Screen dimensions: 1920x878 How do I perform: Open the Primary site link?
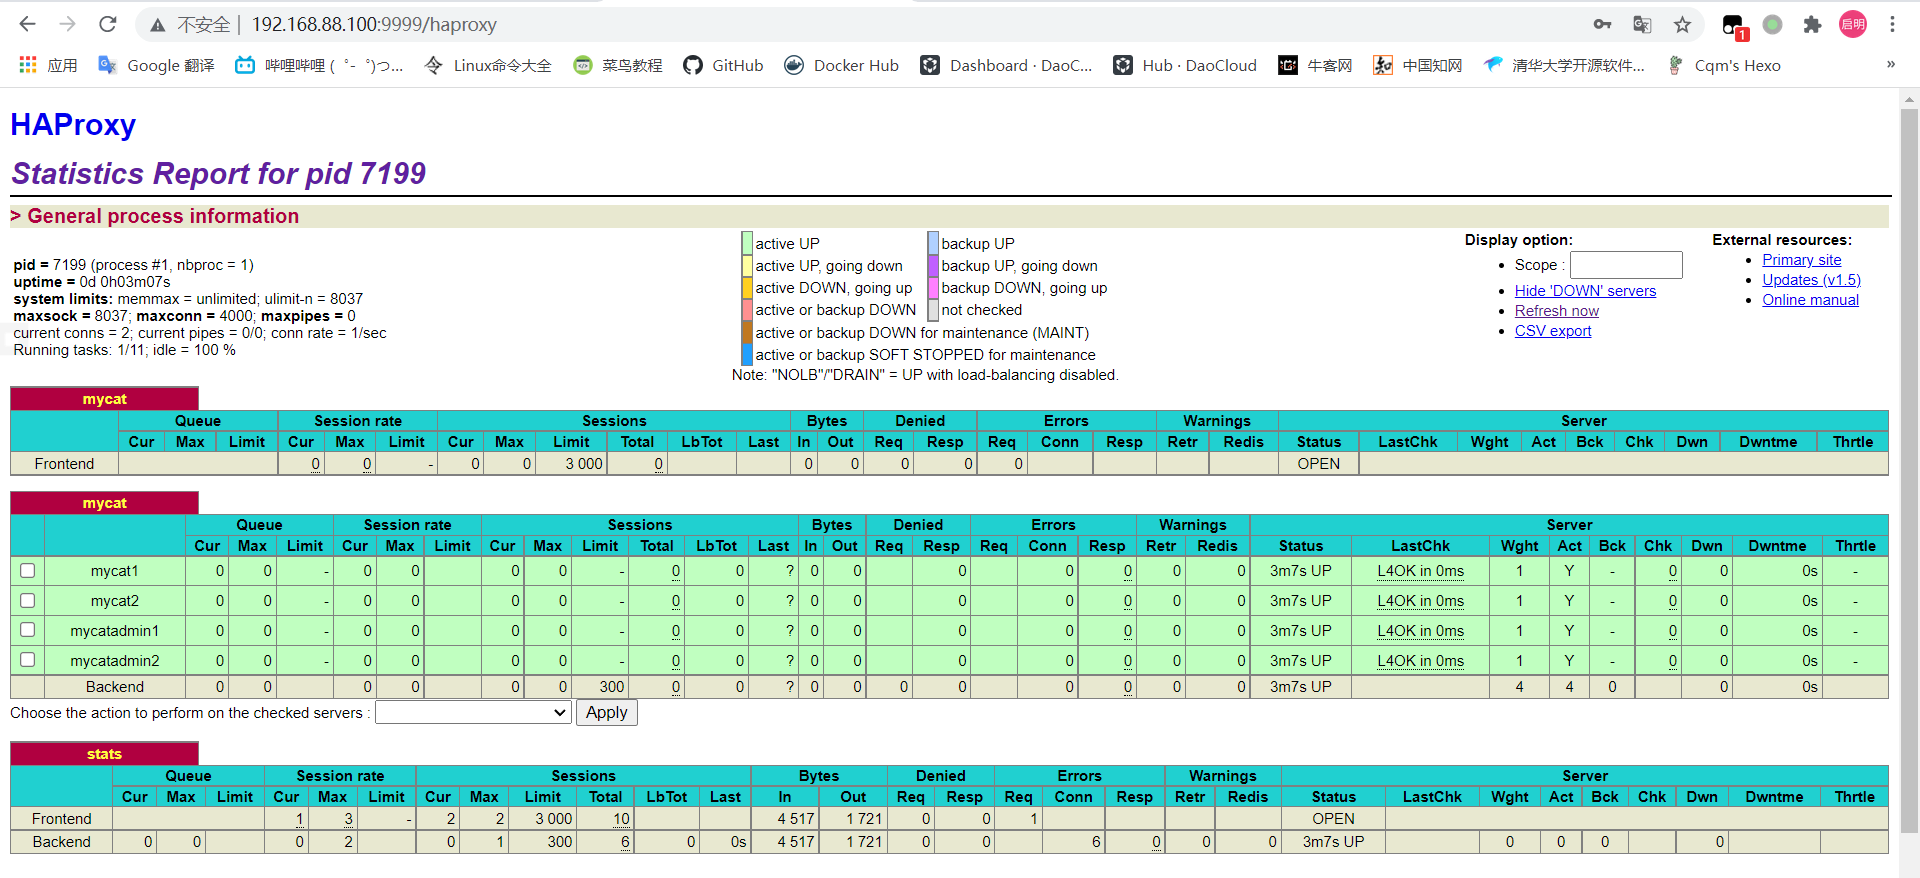(x=1801, y=260)
